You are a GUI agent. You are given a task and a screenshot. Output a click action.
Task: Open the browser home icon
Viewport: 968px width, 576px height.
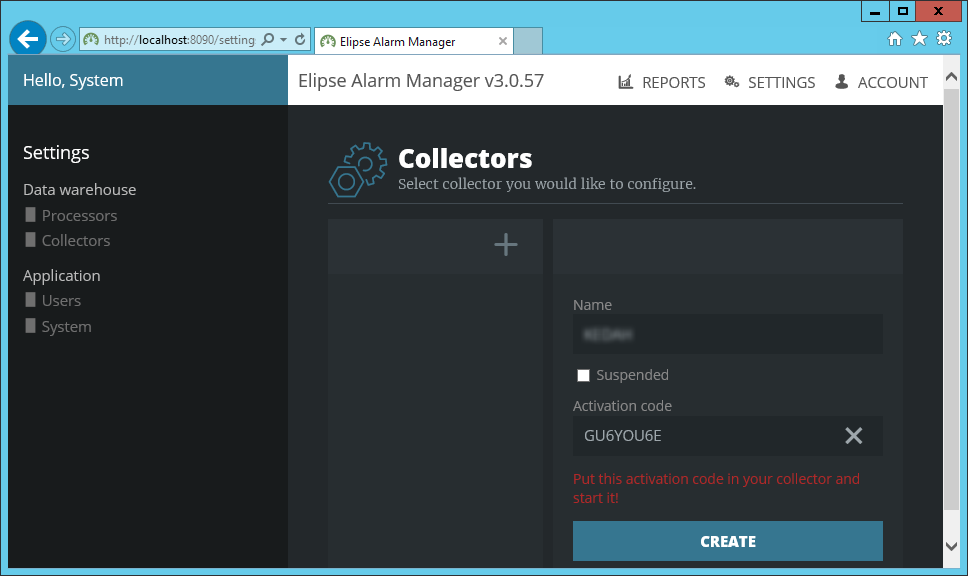[895, 39]
